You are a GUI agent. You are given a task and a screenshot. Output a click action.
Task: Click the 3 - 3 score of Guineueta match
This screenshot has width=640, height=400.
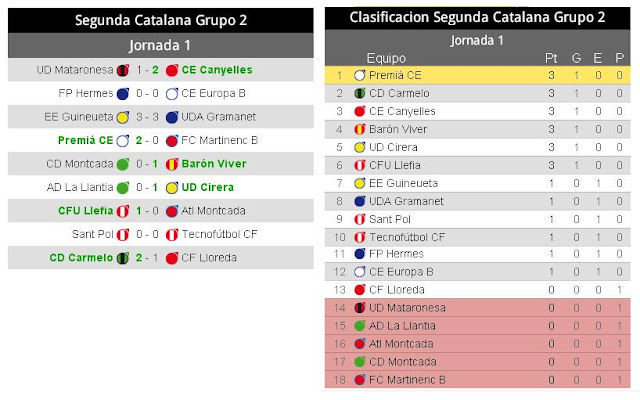pyautogui.click(x=147, y=117)
